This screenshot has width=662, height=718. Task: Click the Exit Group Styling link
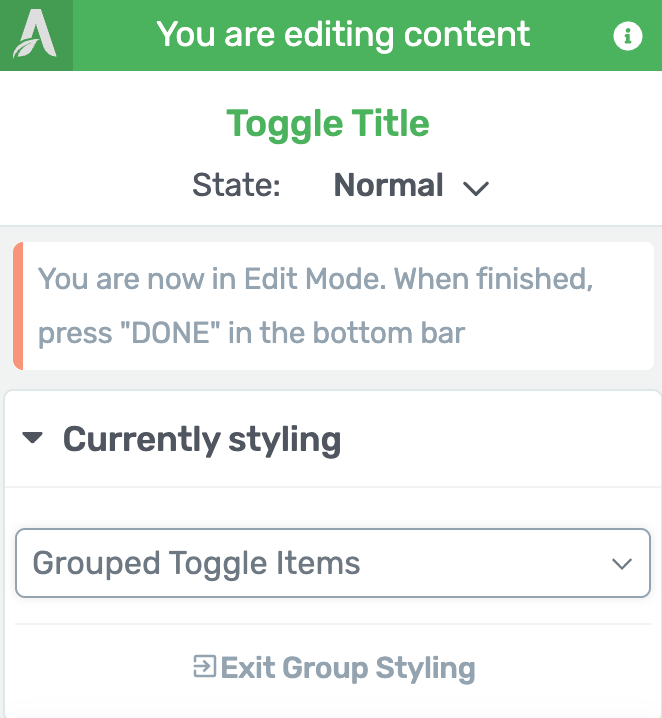[x=334, y=668]
